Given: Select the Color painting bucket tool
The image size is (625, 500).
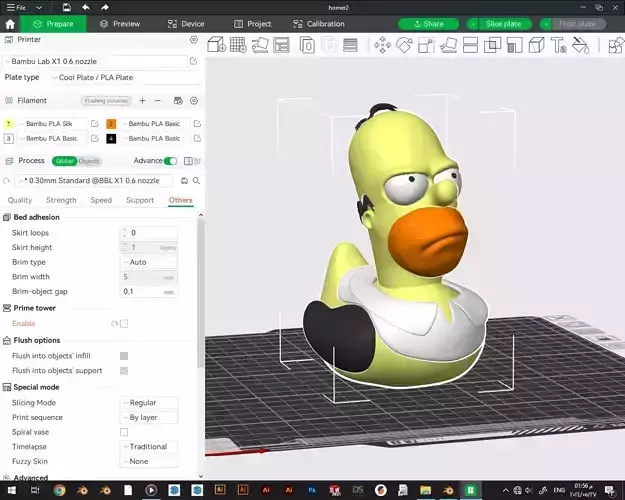Looking at the screenshot, I should click(580, 45).
